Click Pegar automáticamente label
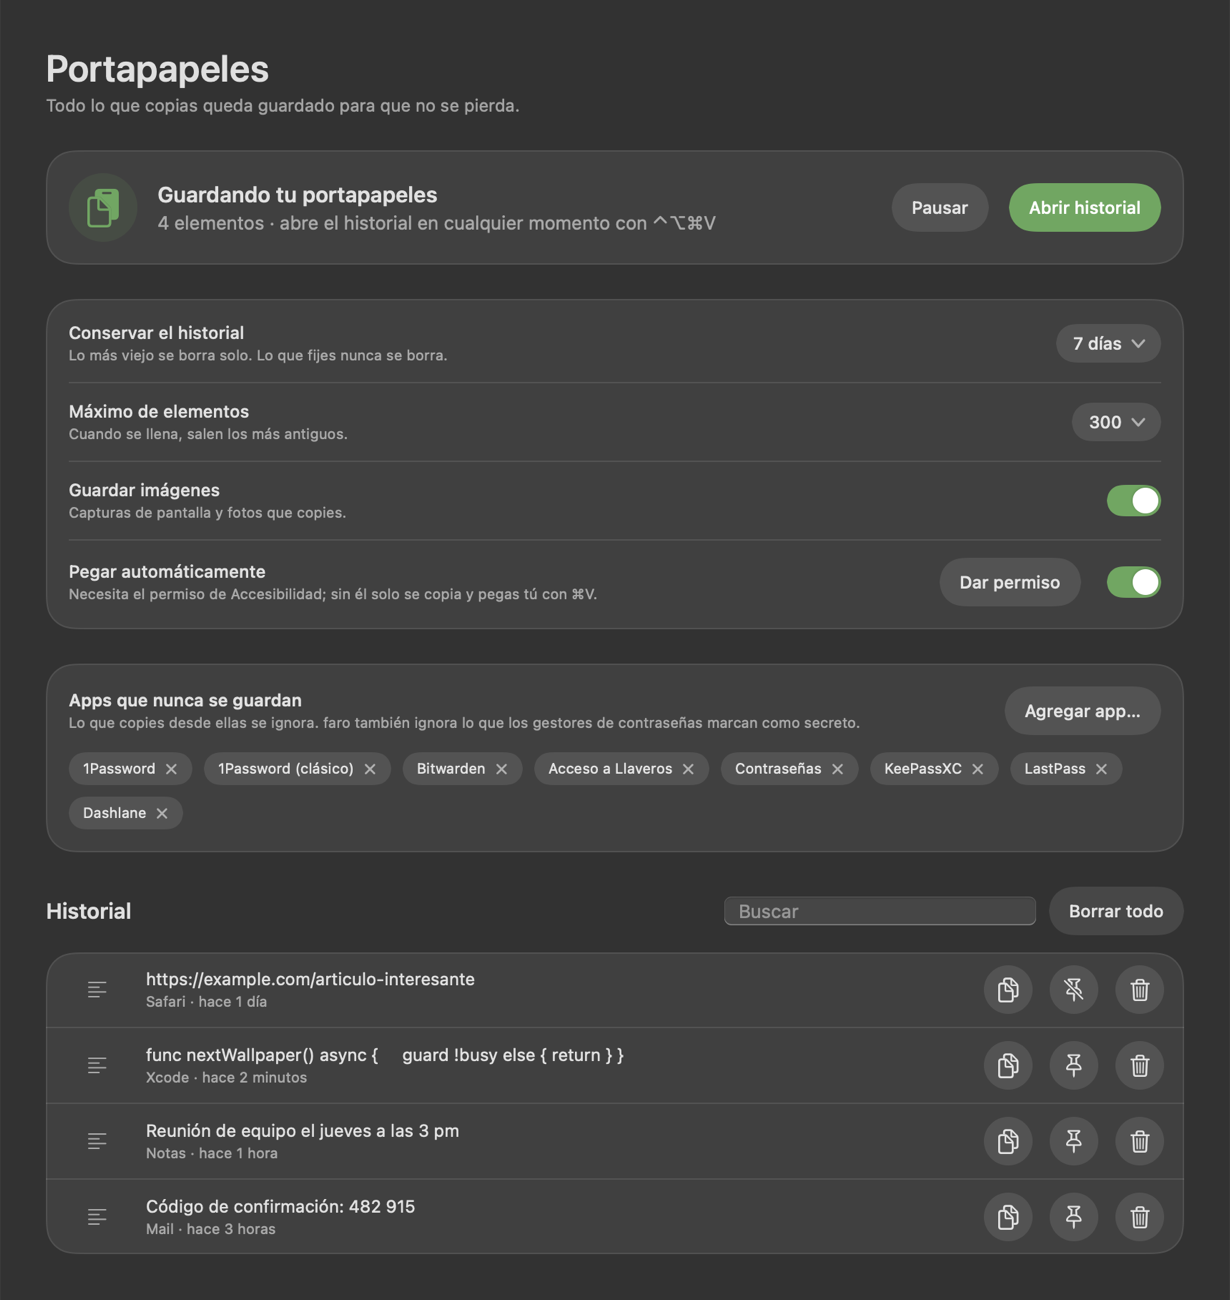Screen dimensions: 1230x1300 167,572
